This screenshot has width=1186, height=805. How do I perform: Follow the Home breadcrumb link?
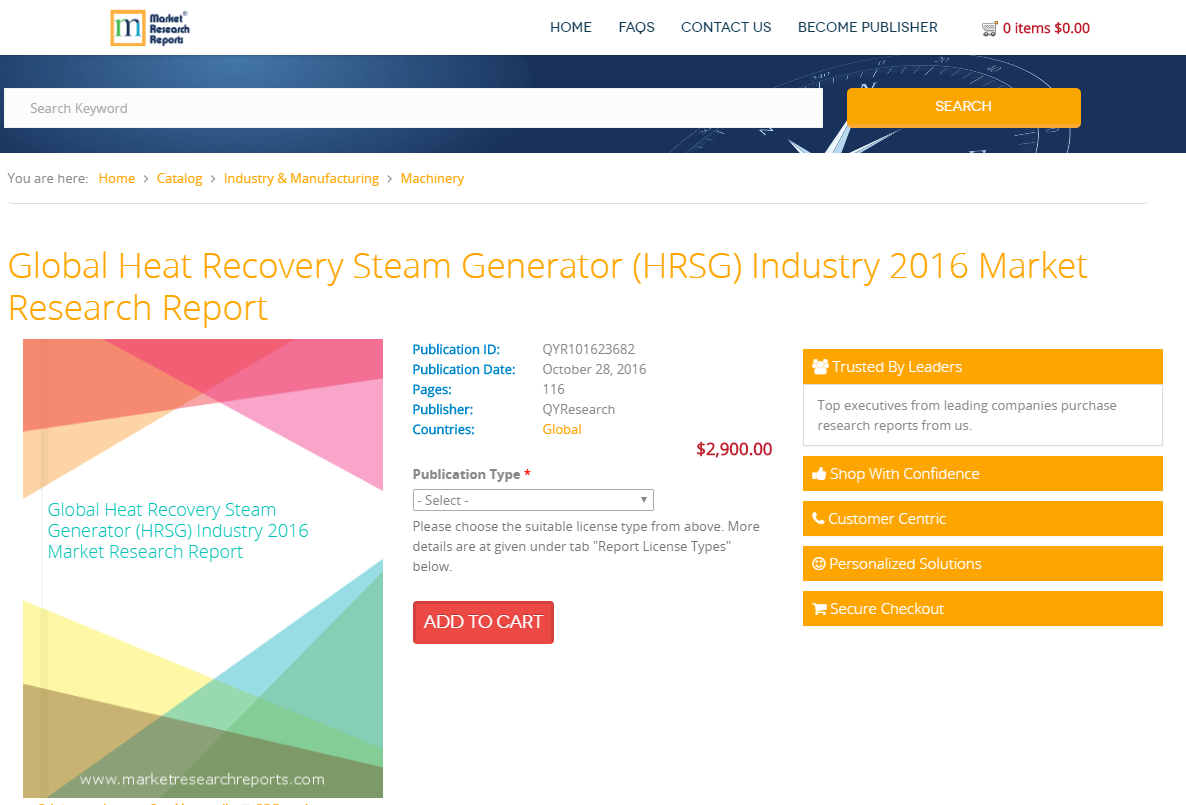point(116,179)
